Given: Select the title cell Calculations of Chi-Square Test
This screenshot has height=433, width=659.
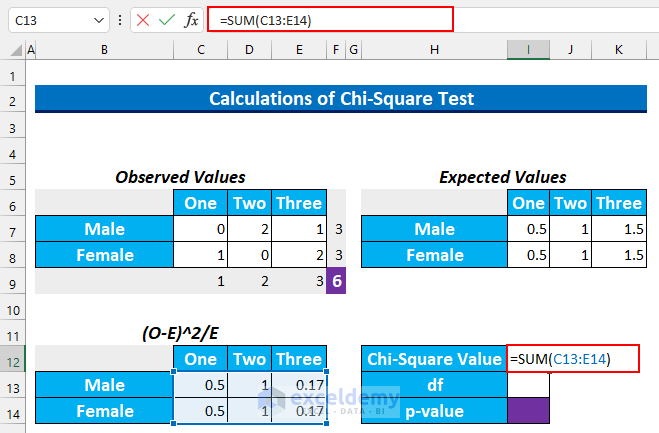Looking at the screenshot, I should click(x=340, y=98).
